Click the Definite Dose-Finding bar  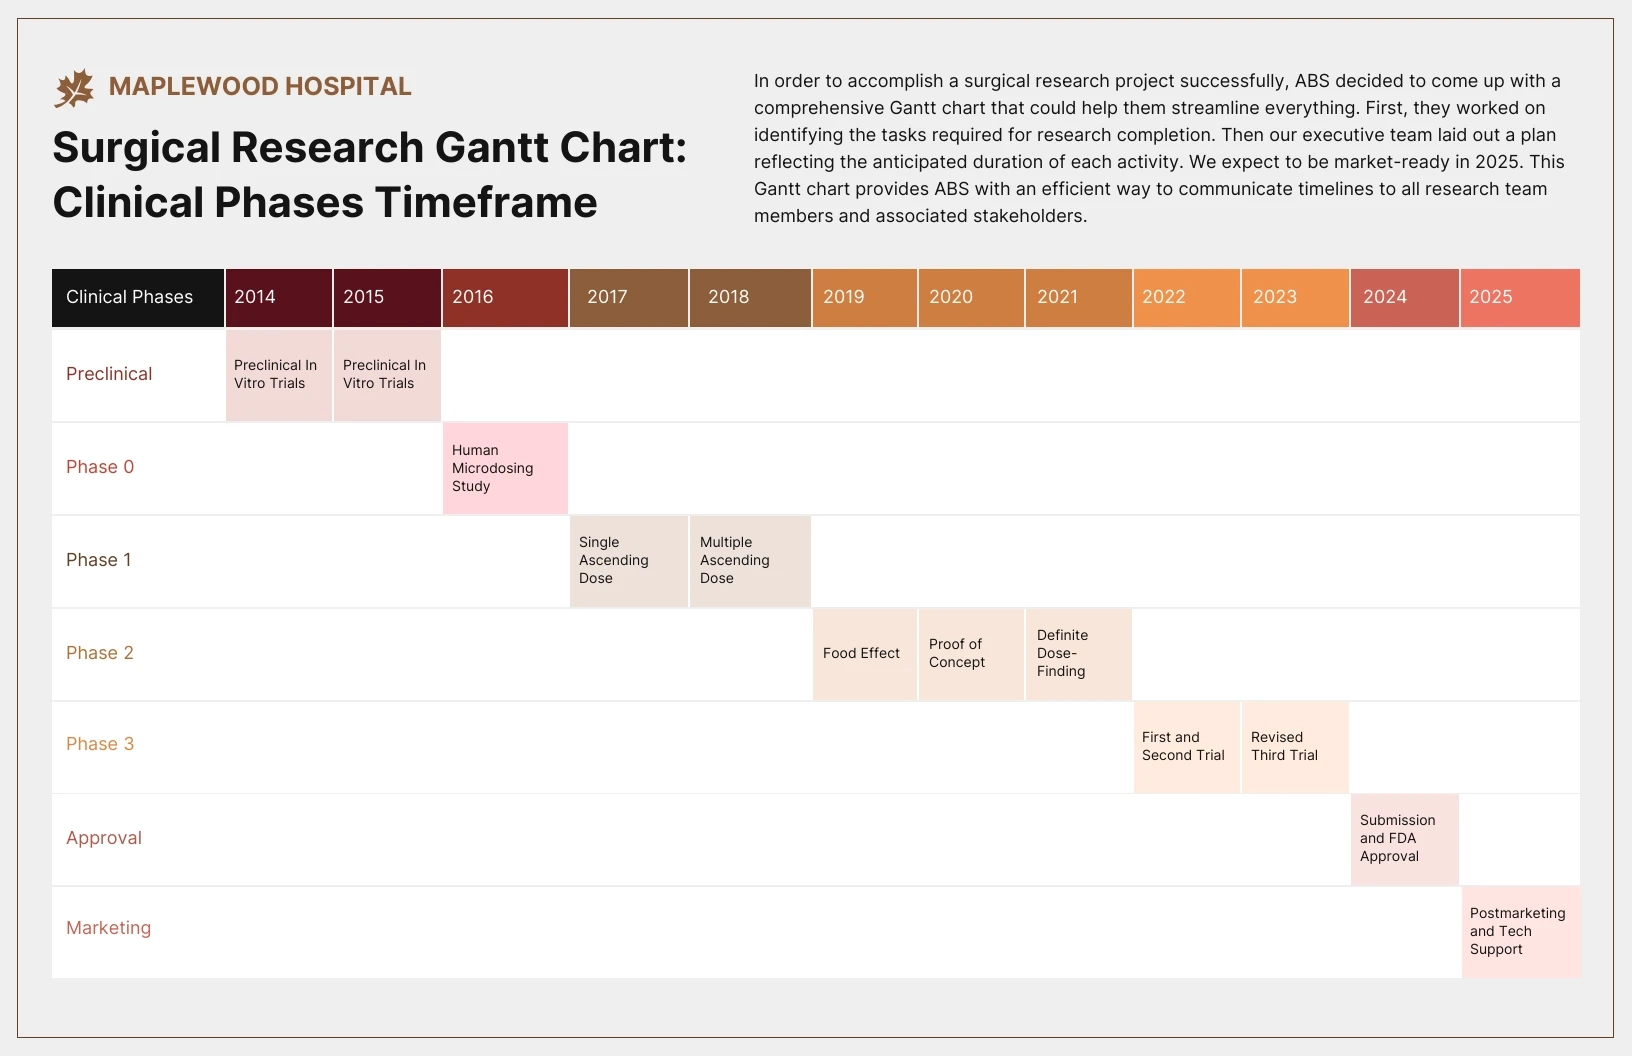[x=1078, y=653]
